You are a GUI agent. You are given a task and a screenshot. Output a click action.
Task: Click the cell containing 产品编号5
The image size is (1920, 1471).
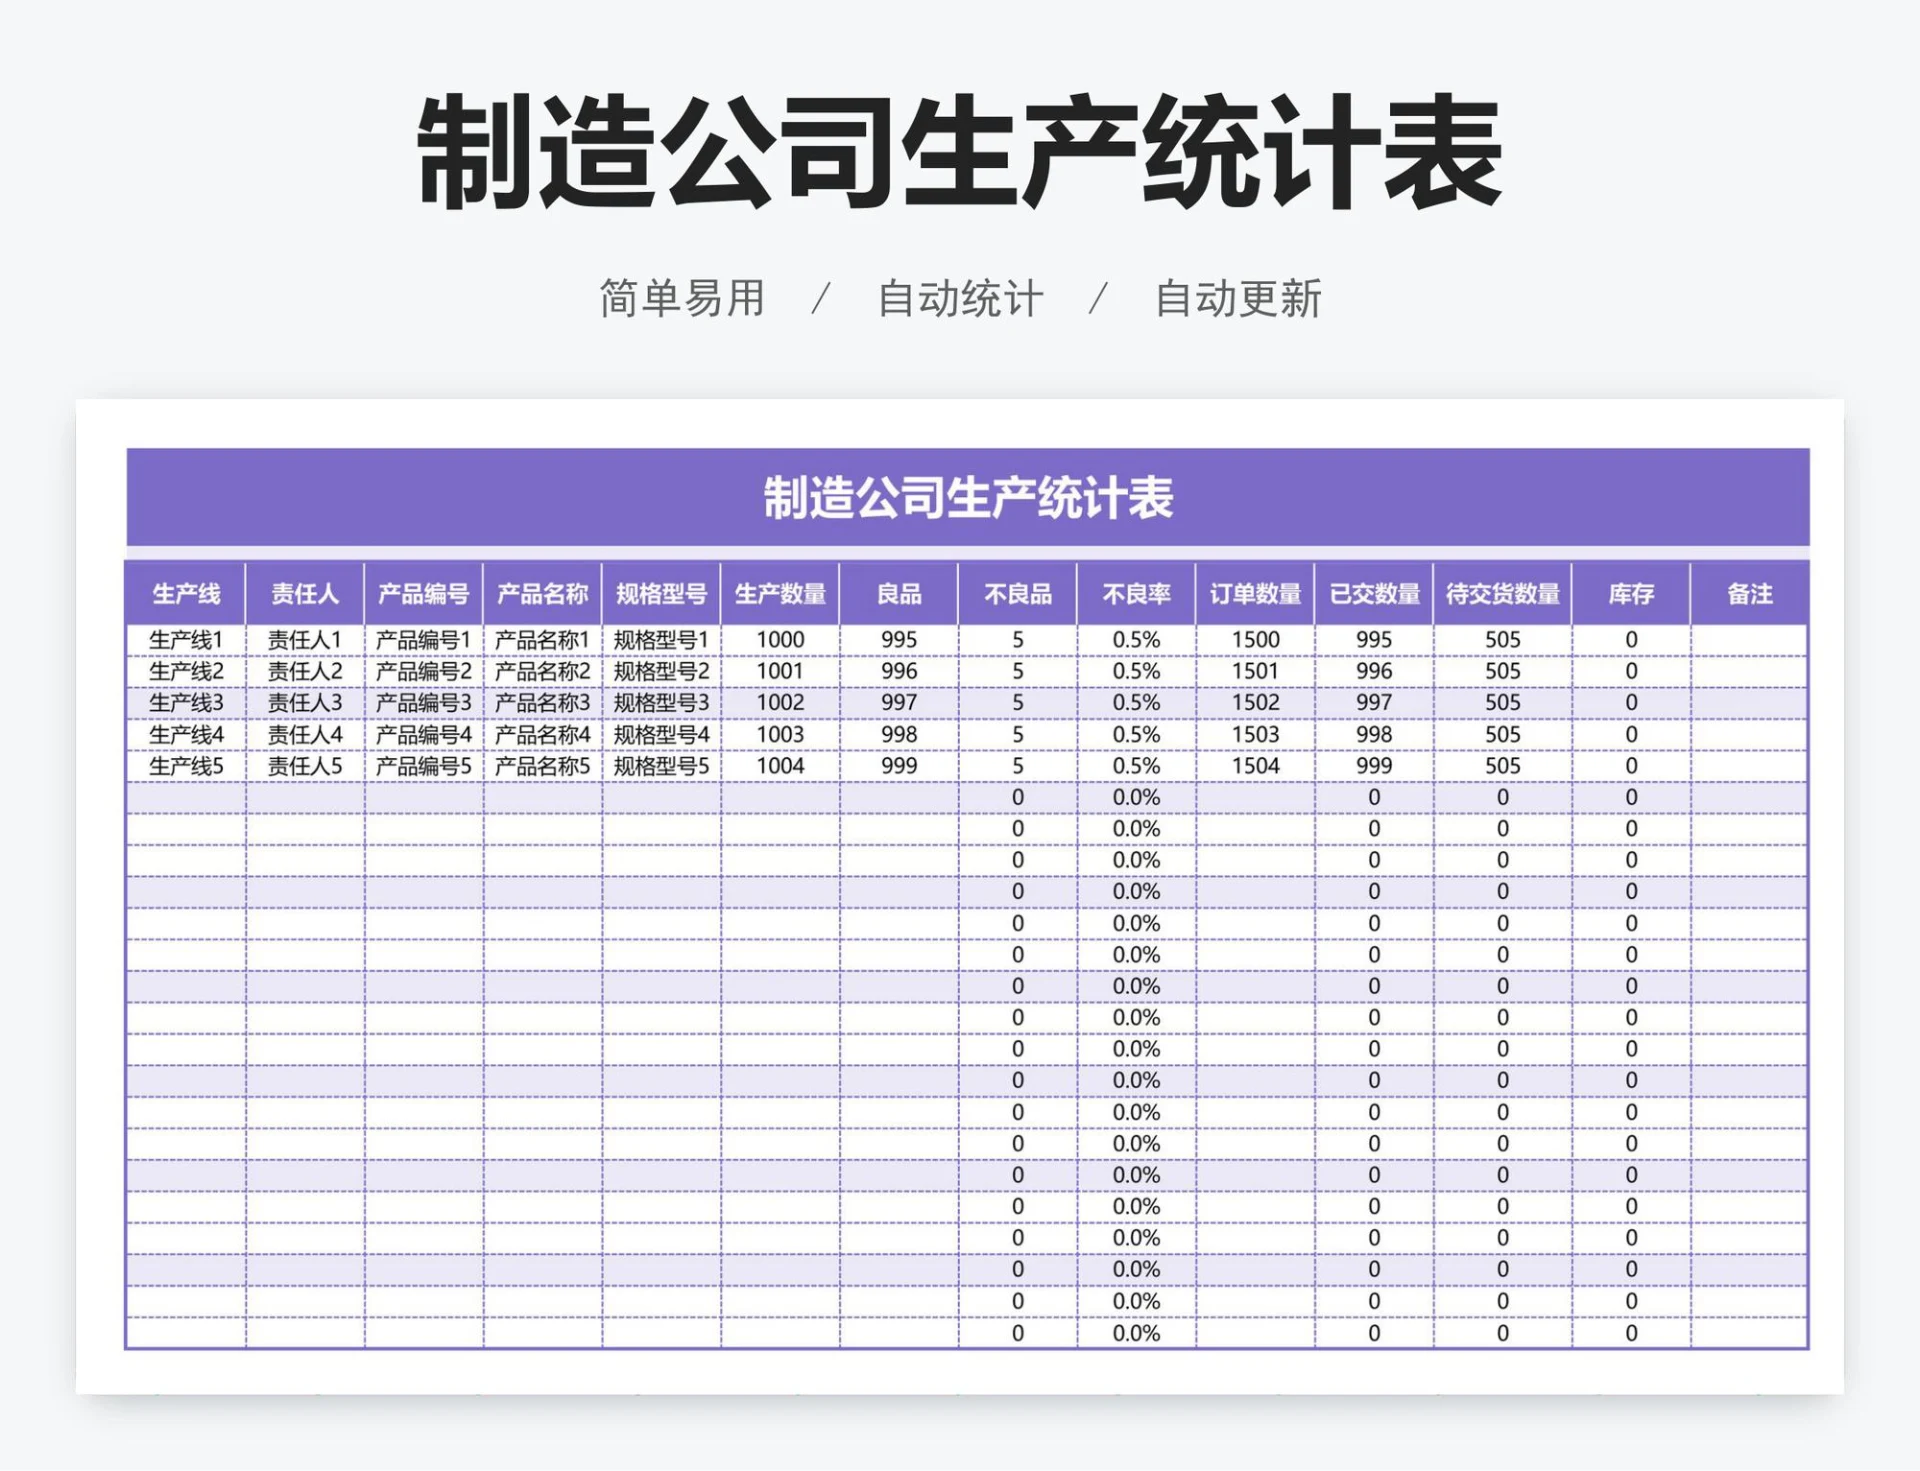pos(424,765)
